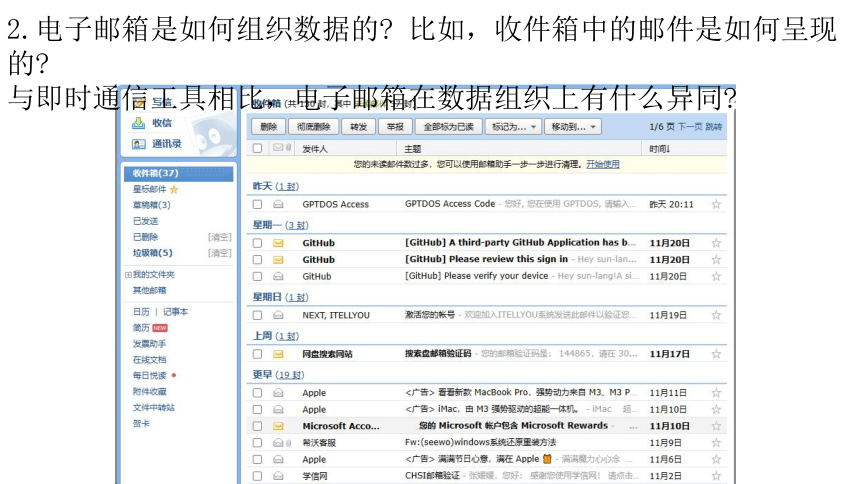Click the star icon next to 星标邮件
860x484 pixels.
174,190
